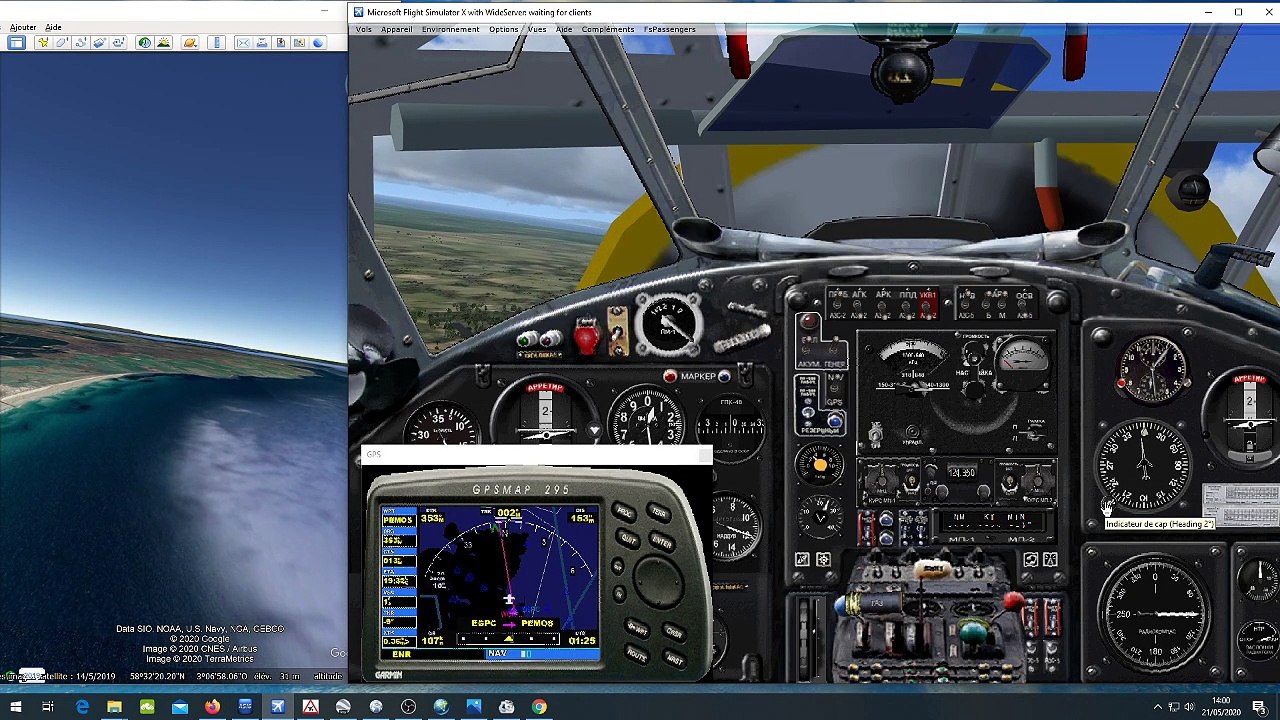This screenshot has width=1280, height=720.
Task: Open Microsoft Edge from the taskbar
Action: coord(82,707)
